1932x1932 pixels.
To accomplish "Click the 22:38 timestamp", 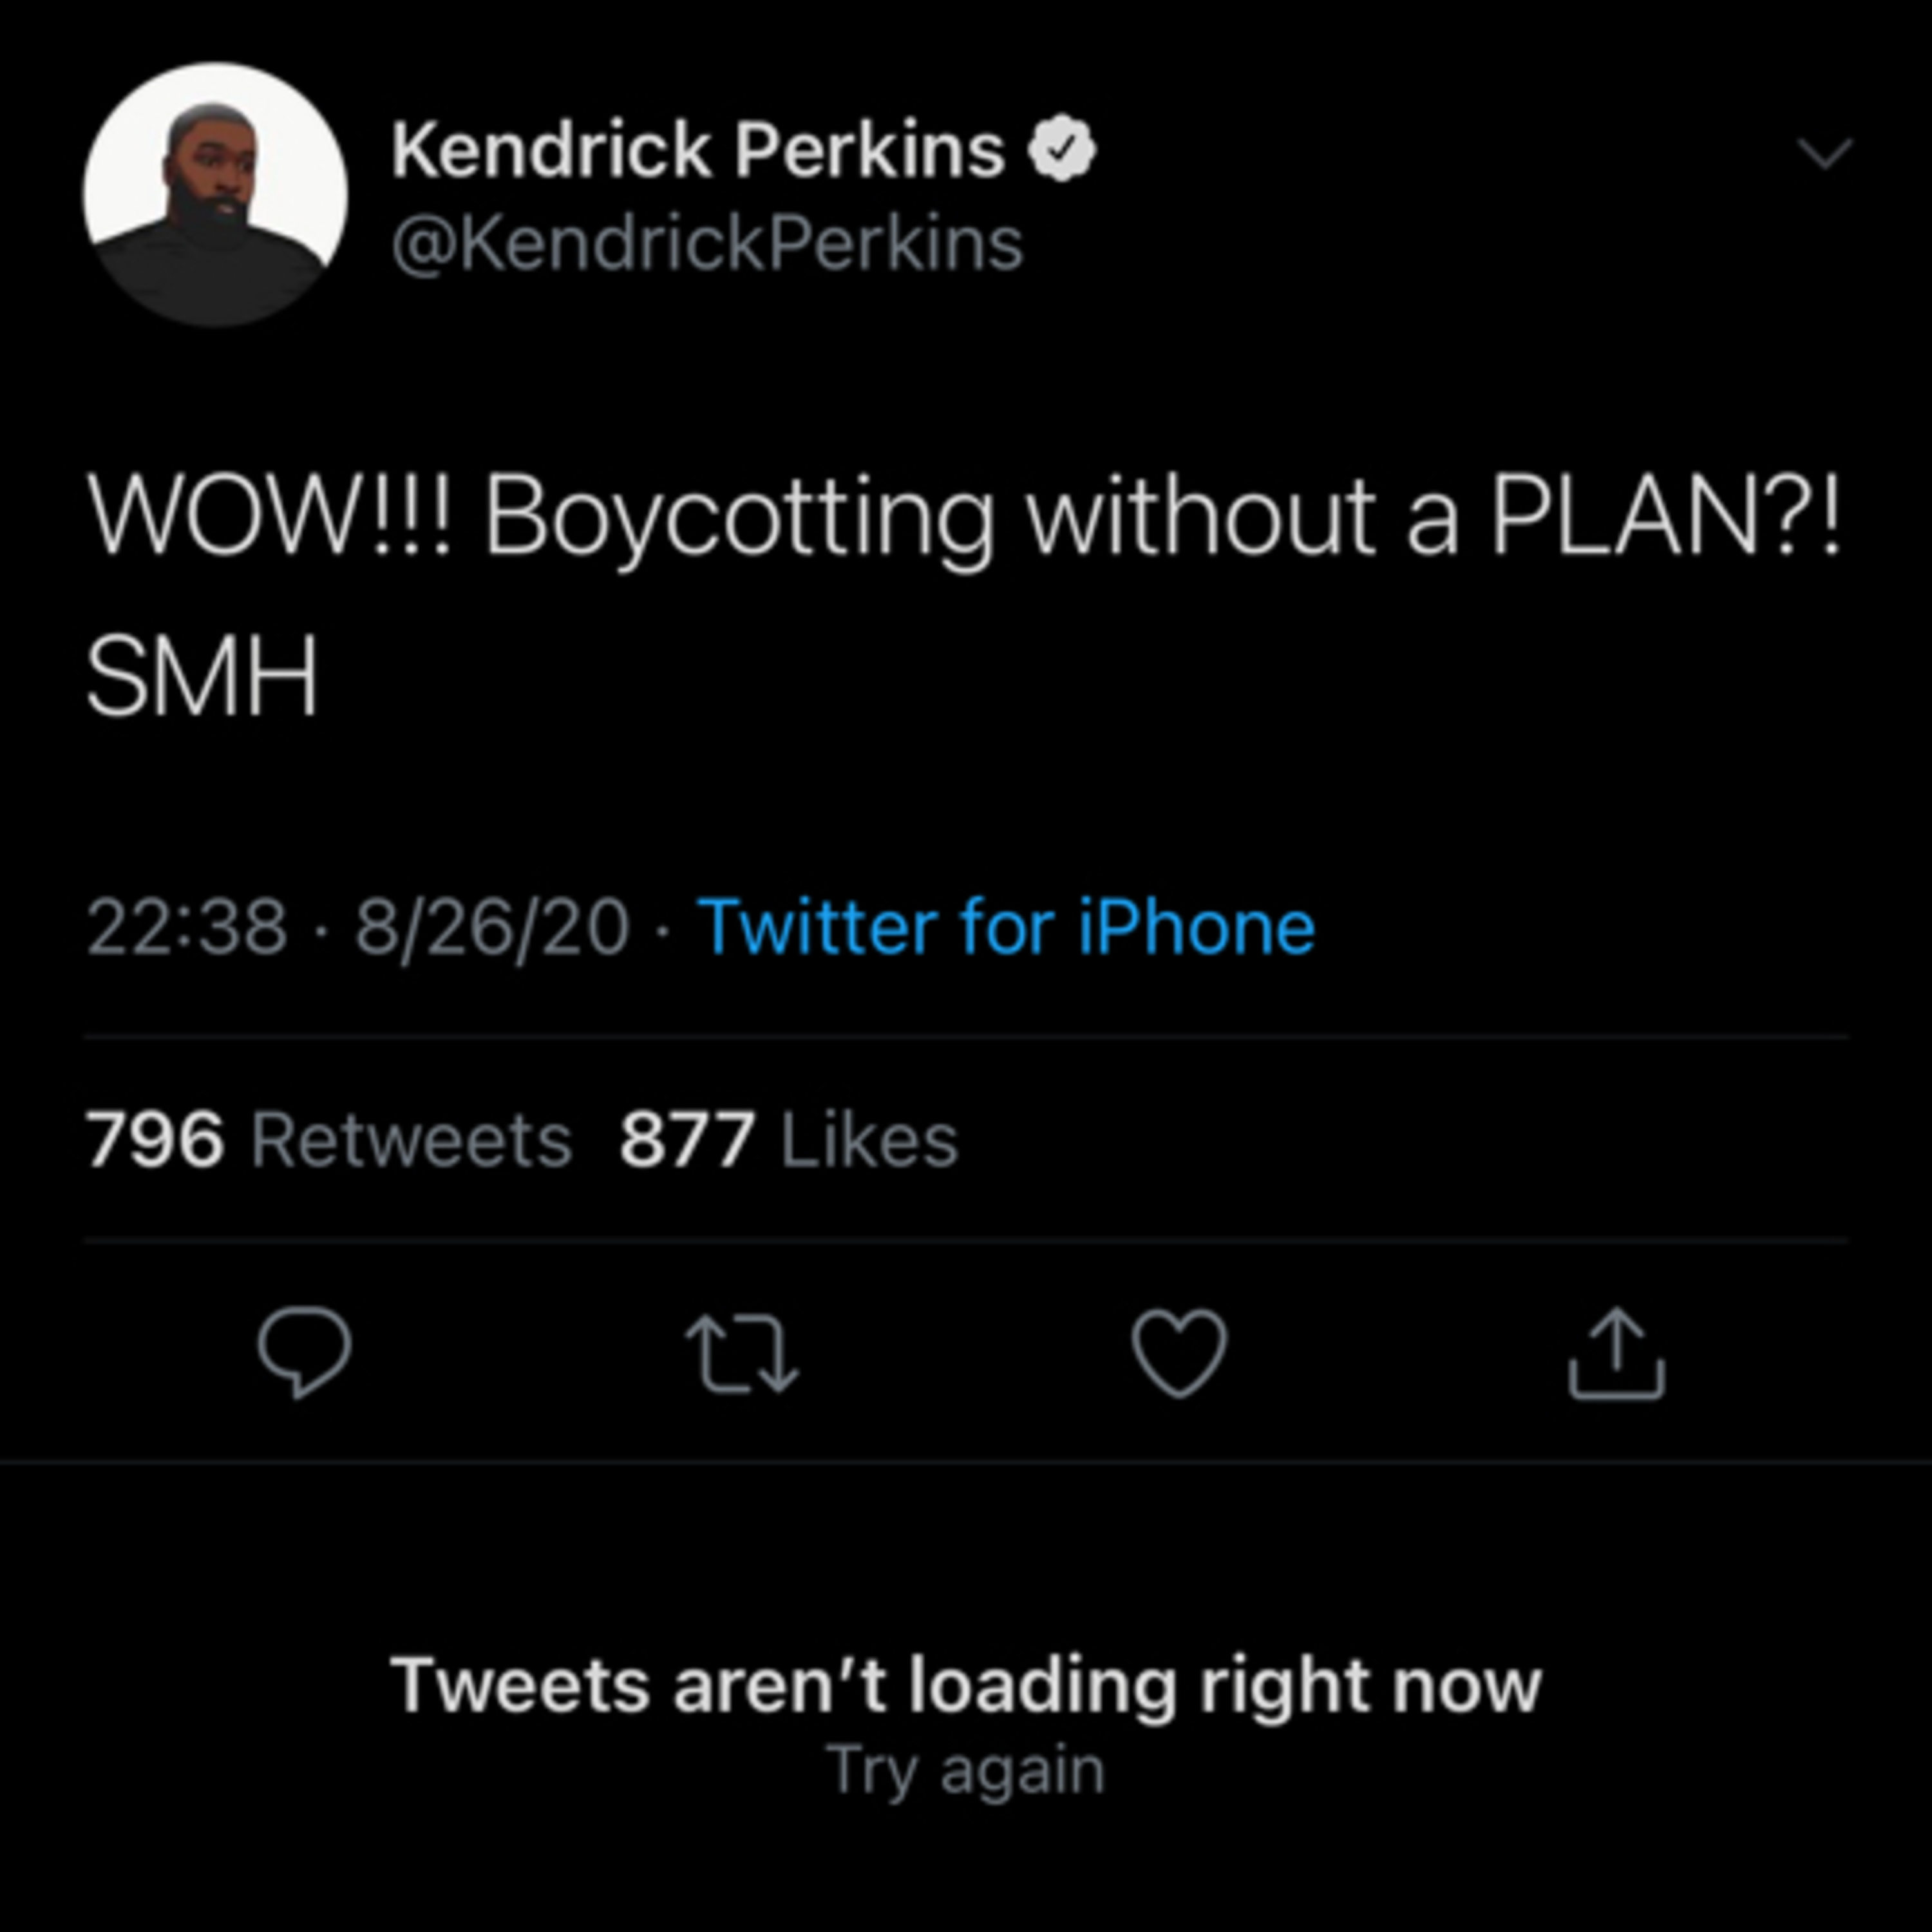I will [x=187, y=927].
